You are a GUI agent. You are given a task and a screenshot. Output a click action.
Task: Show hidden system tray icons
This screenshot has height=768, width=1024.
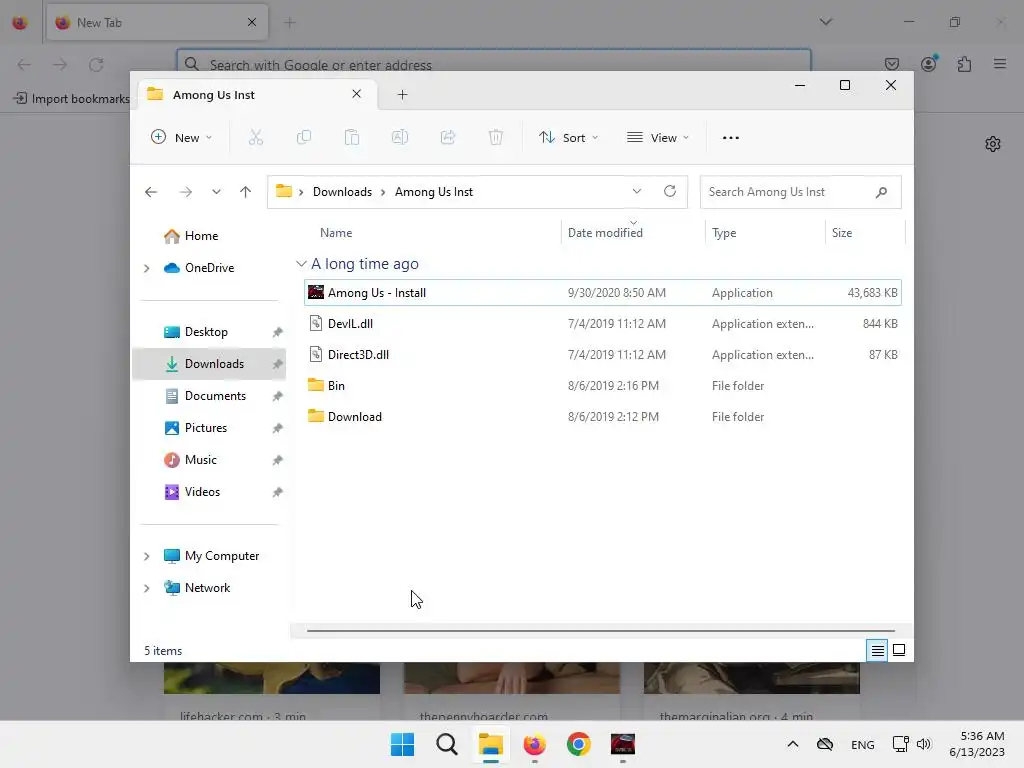click(793, 744)
